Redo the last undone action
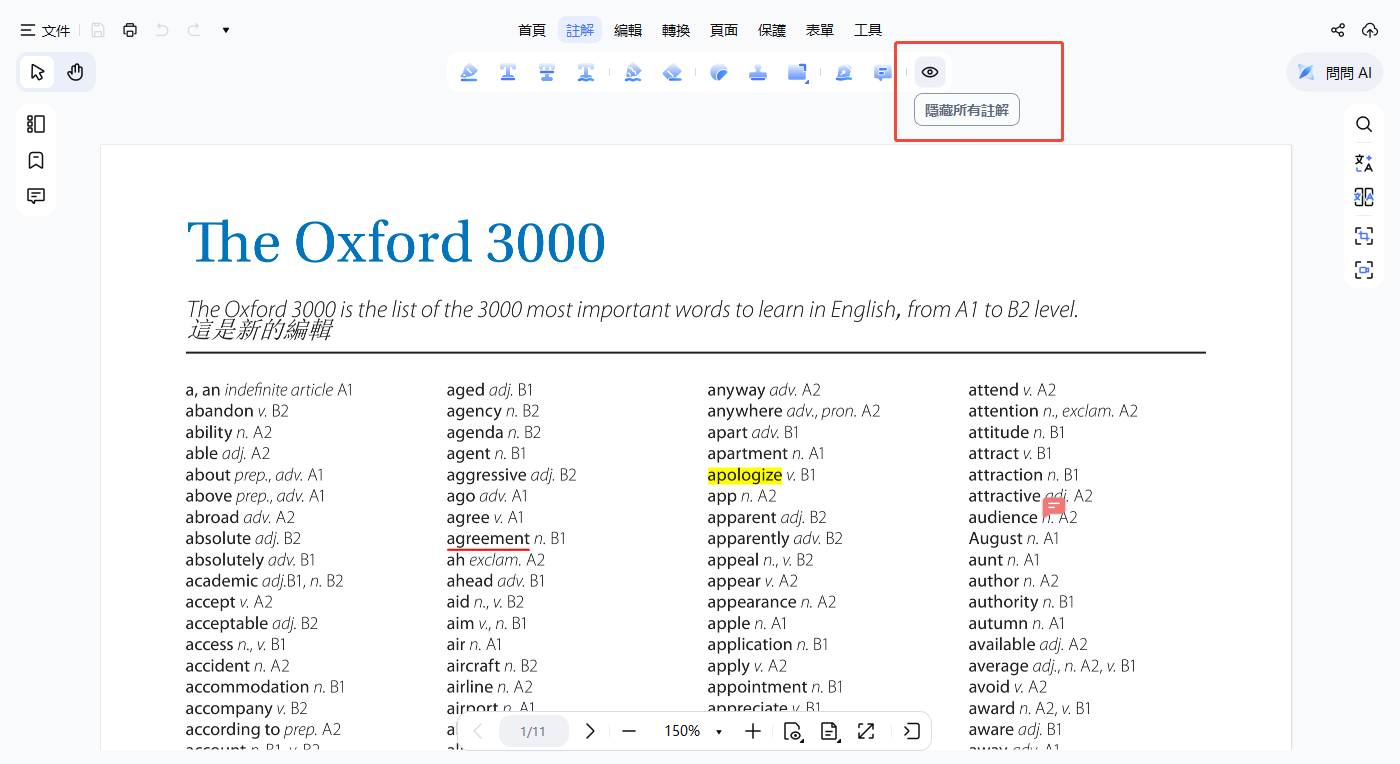Image resolution: width=1400 pixels, height=764 pixels. (x=194, y=30)
